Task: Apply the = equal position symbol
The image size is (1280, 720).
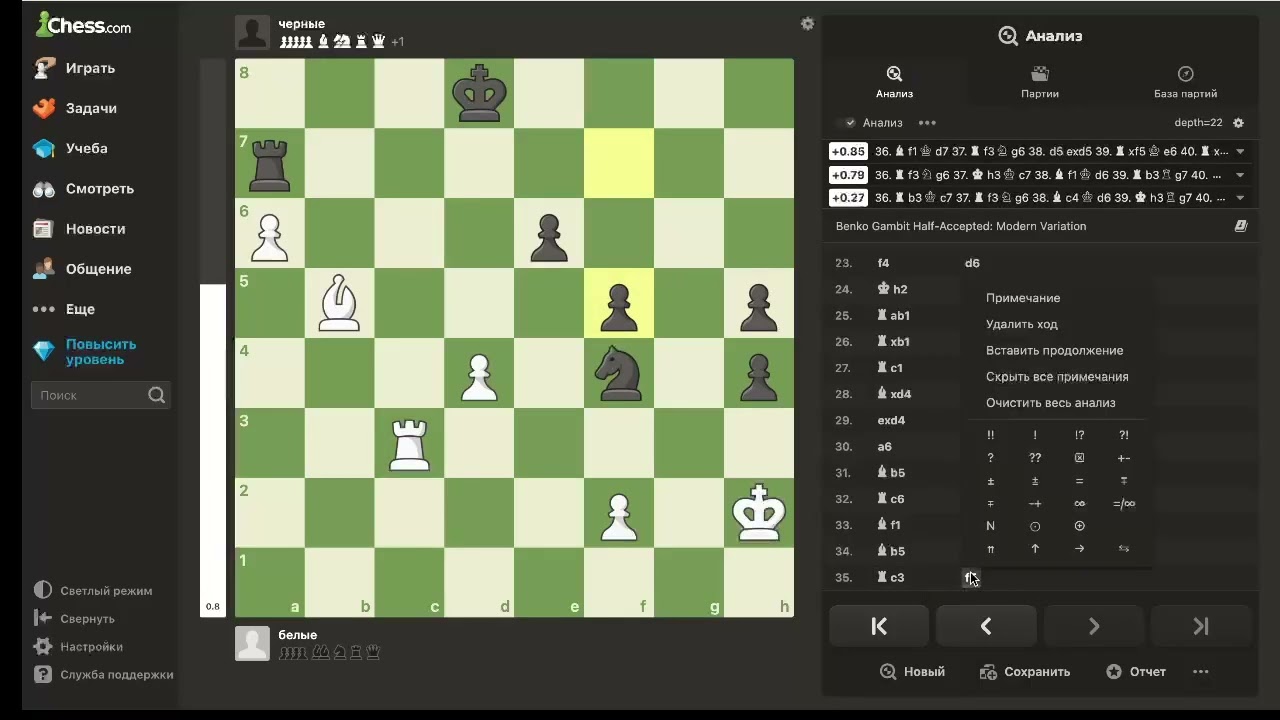Action: (1079, 481)
